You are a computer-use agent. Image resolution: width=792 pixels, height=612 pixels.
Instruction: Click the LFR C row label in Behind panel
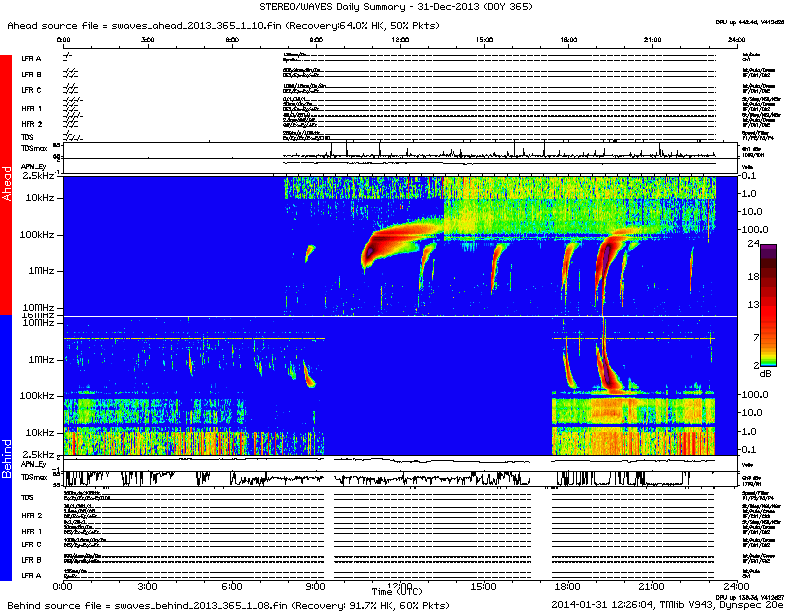click(x=31, y=545)
